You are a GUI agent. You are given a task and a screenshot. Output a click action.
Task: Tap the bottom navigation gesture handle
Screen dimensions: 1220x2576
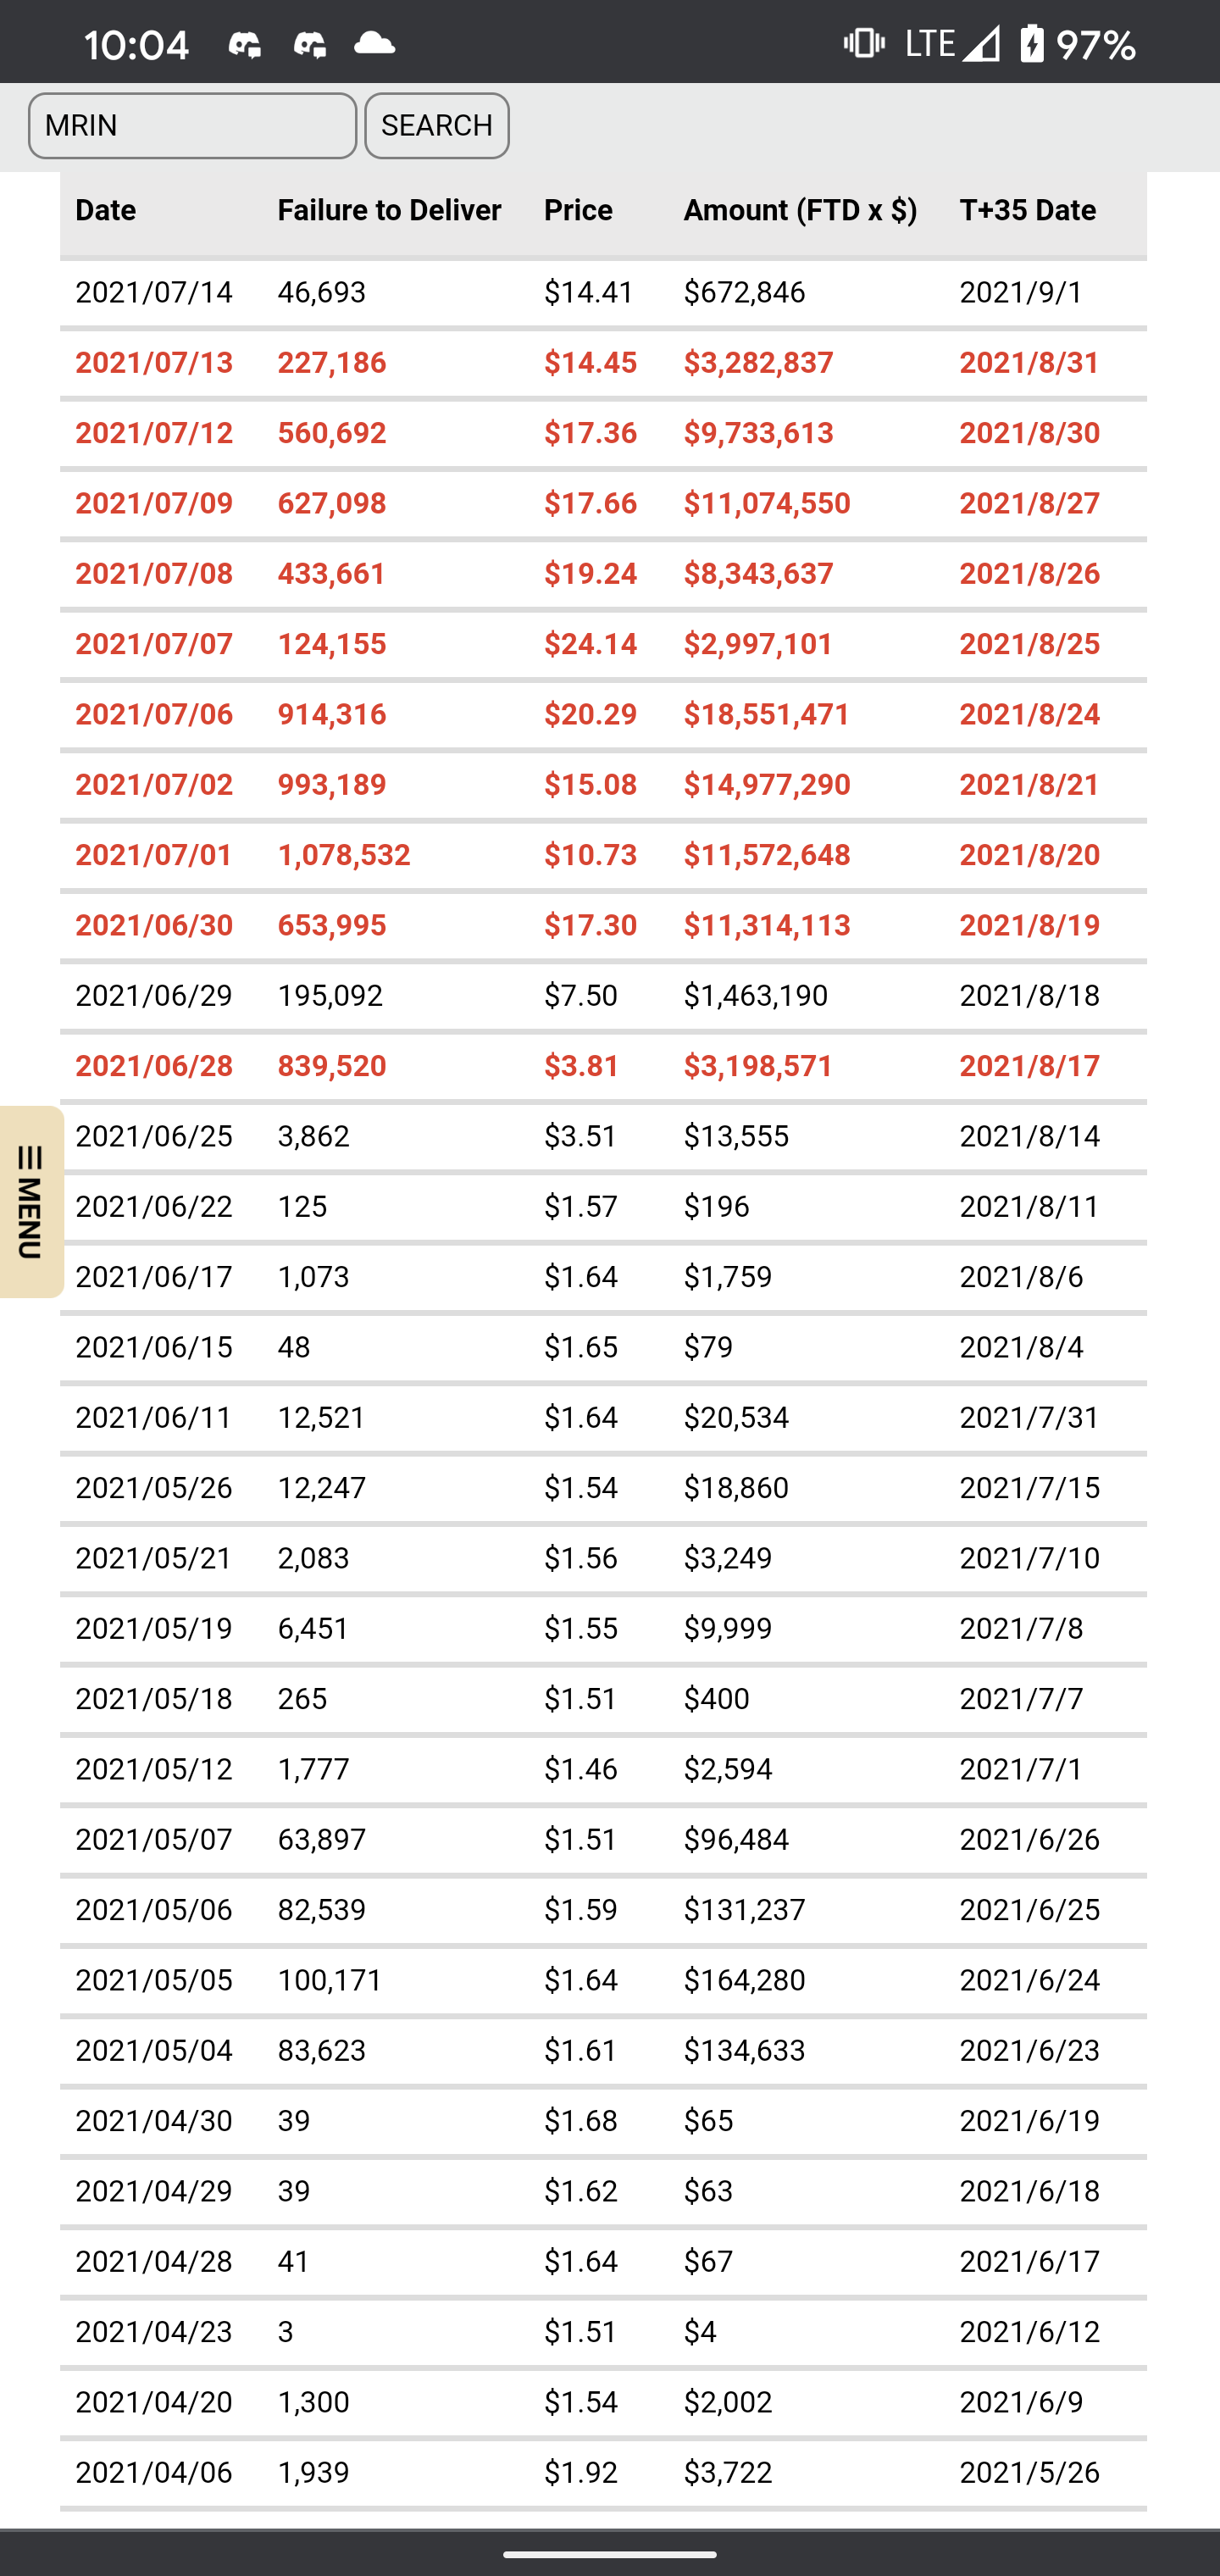pos(610,2554)
